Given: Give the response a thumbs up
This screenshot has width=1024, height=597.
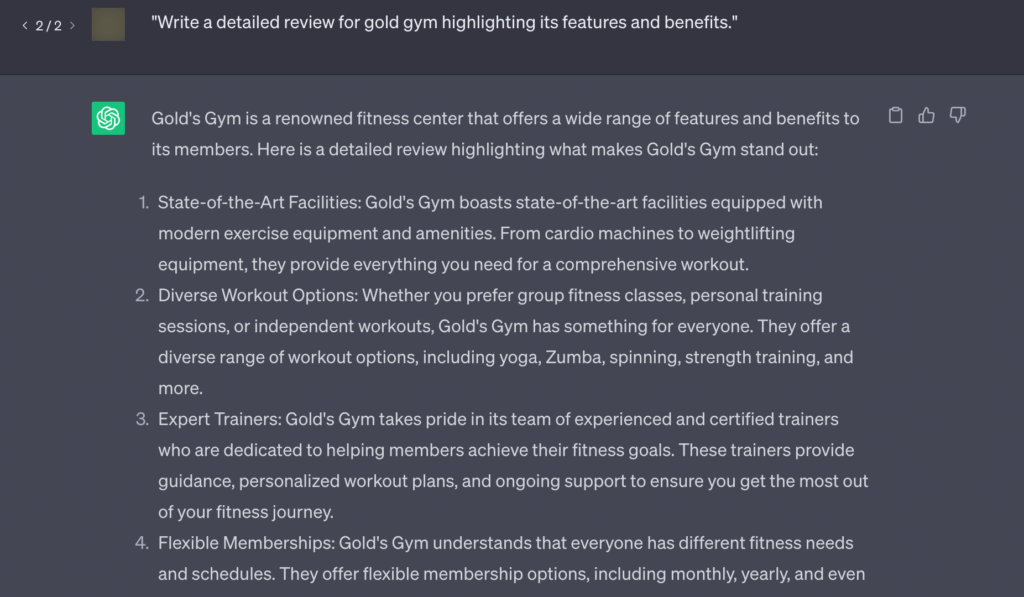Looking at the screenshot, I should pos(927,116).
